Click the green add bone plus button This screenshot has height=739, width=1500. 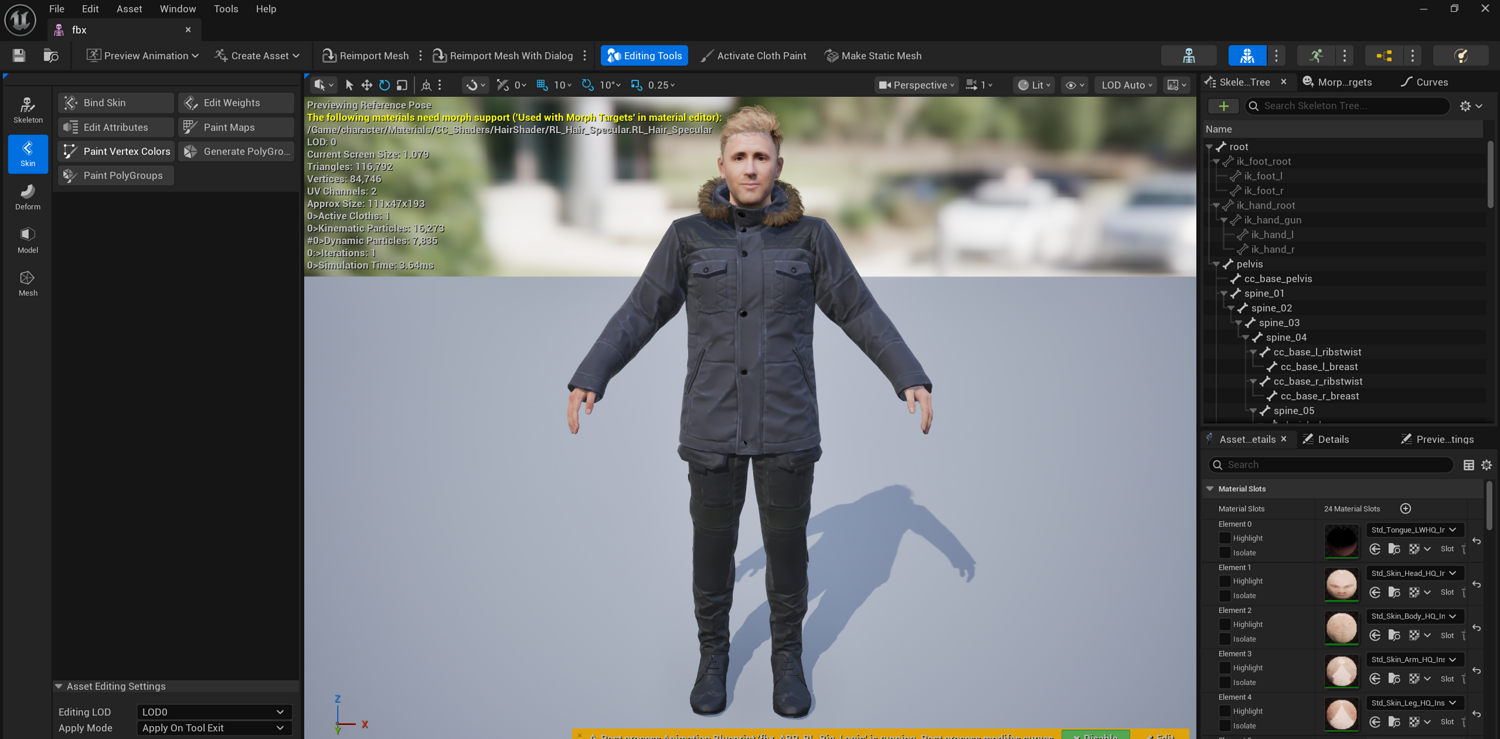tap(1223, 106)
